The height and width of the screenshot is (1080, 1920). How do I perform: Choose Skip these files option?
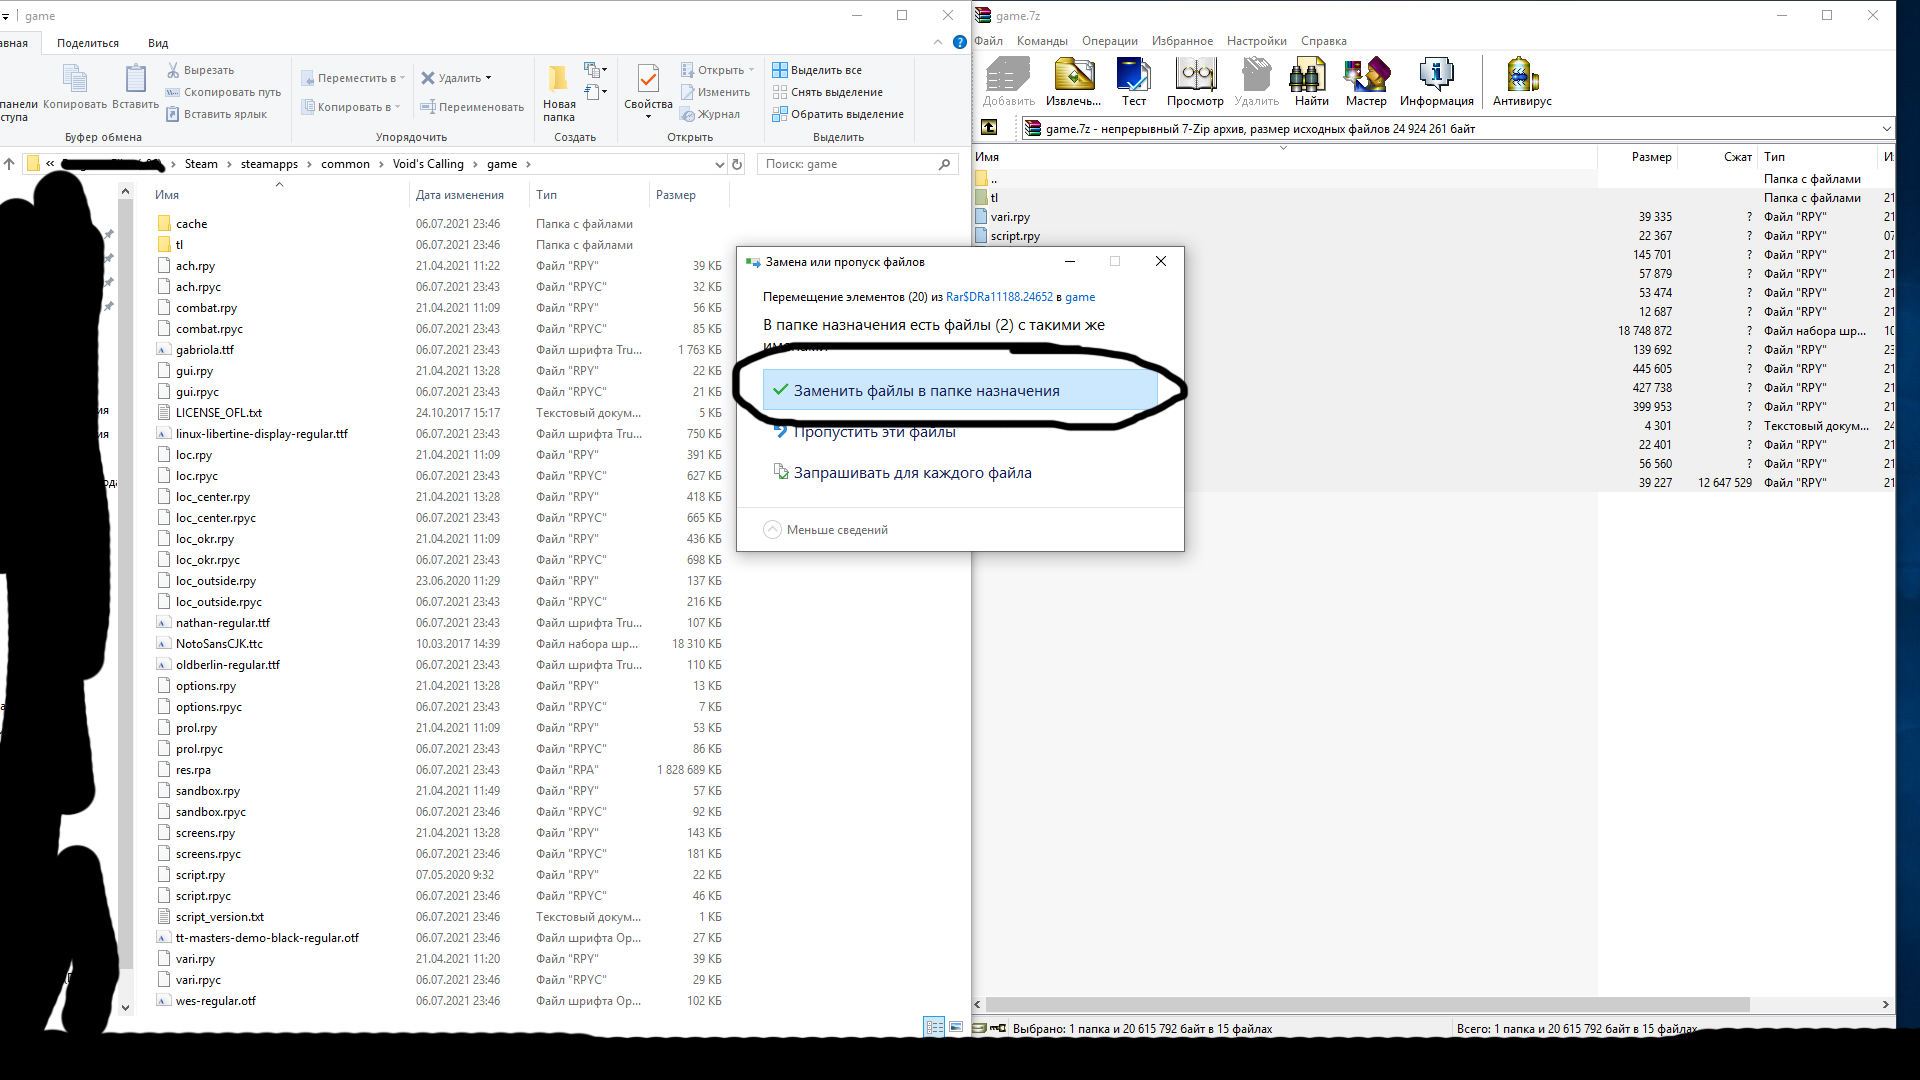(874, 432)
